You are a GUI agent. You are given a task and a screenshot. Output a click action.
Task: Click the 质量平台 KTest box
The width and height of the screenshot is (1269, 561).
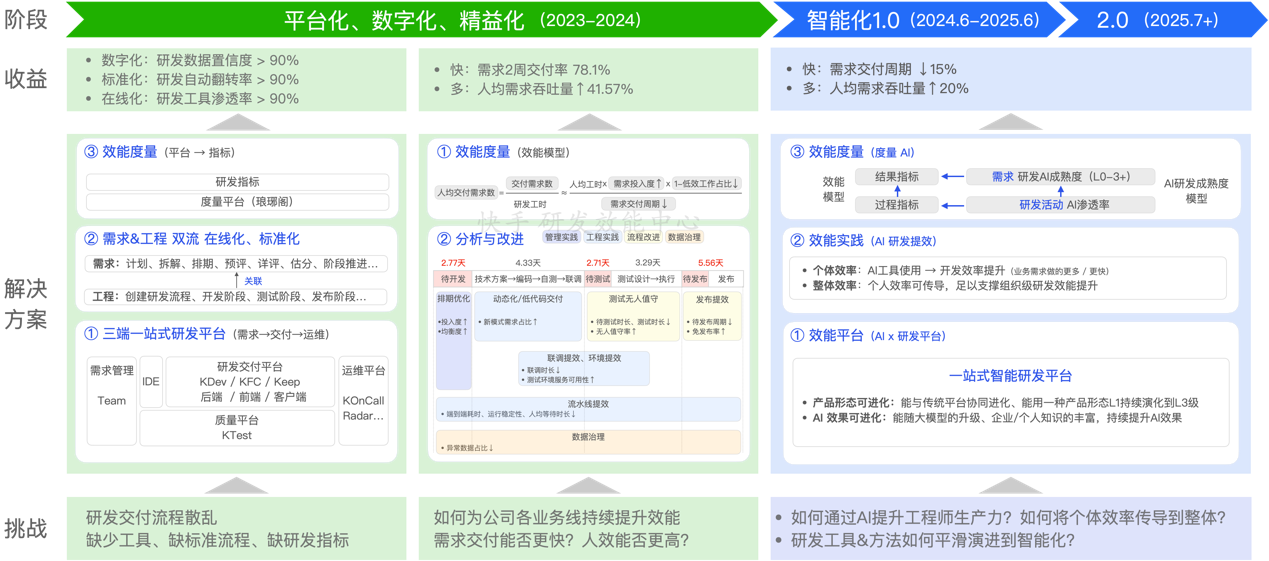pos(237,428)
